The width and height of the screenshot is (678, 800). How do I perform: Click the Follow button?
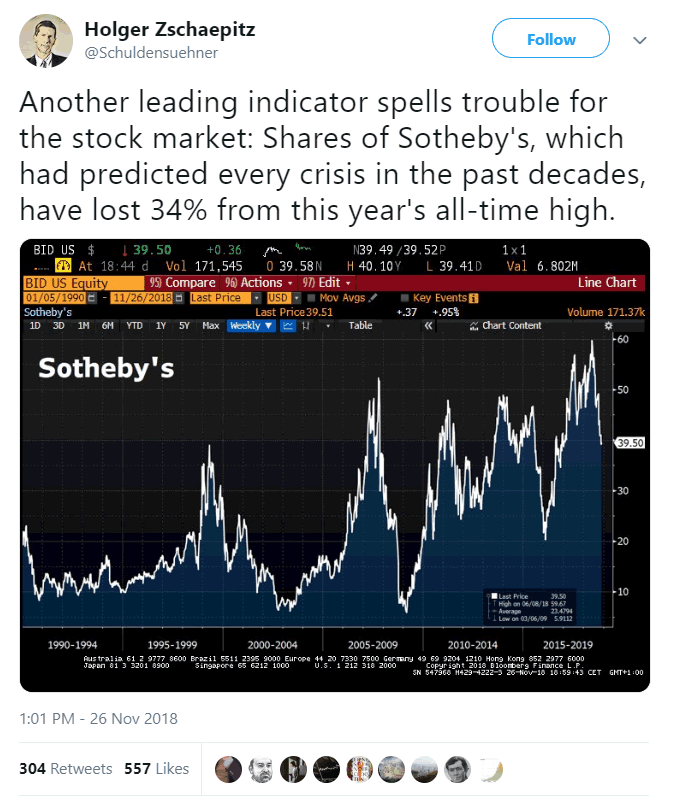point(551,40)
